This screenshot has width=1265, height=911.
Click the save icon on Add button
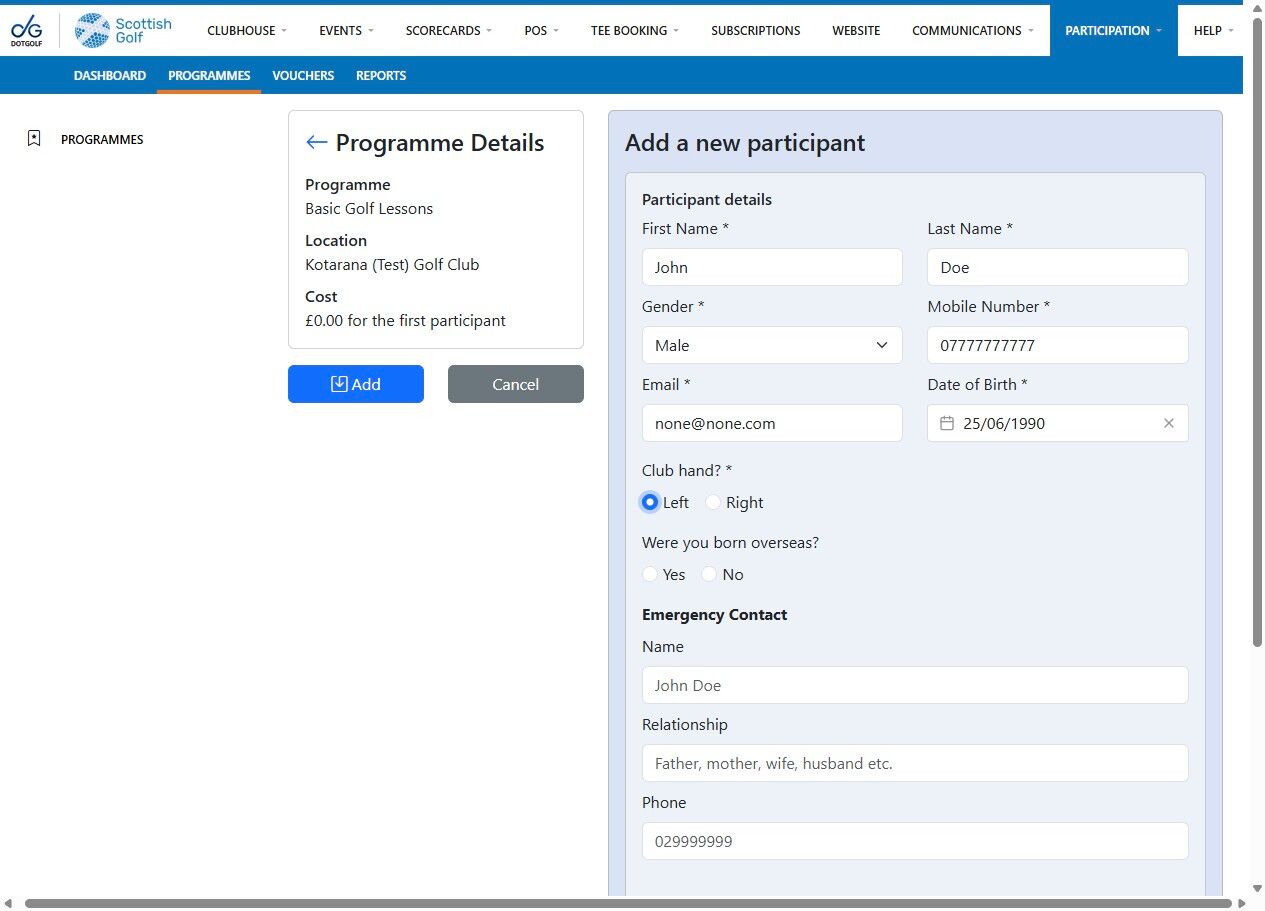(x=339, y=384)
